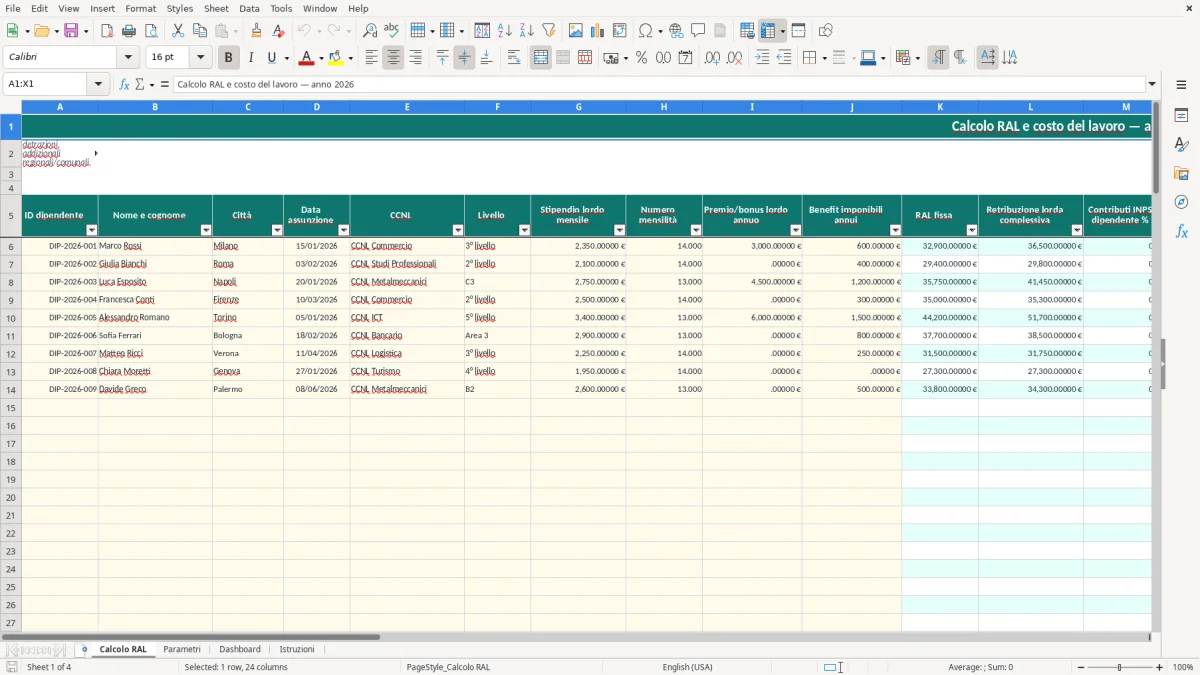The image size is (1200, 675).
Task: Open the Font Size dropdown arrow
Action: (200, 58)
